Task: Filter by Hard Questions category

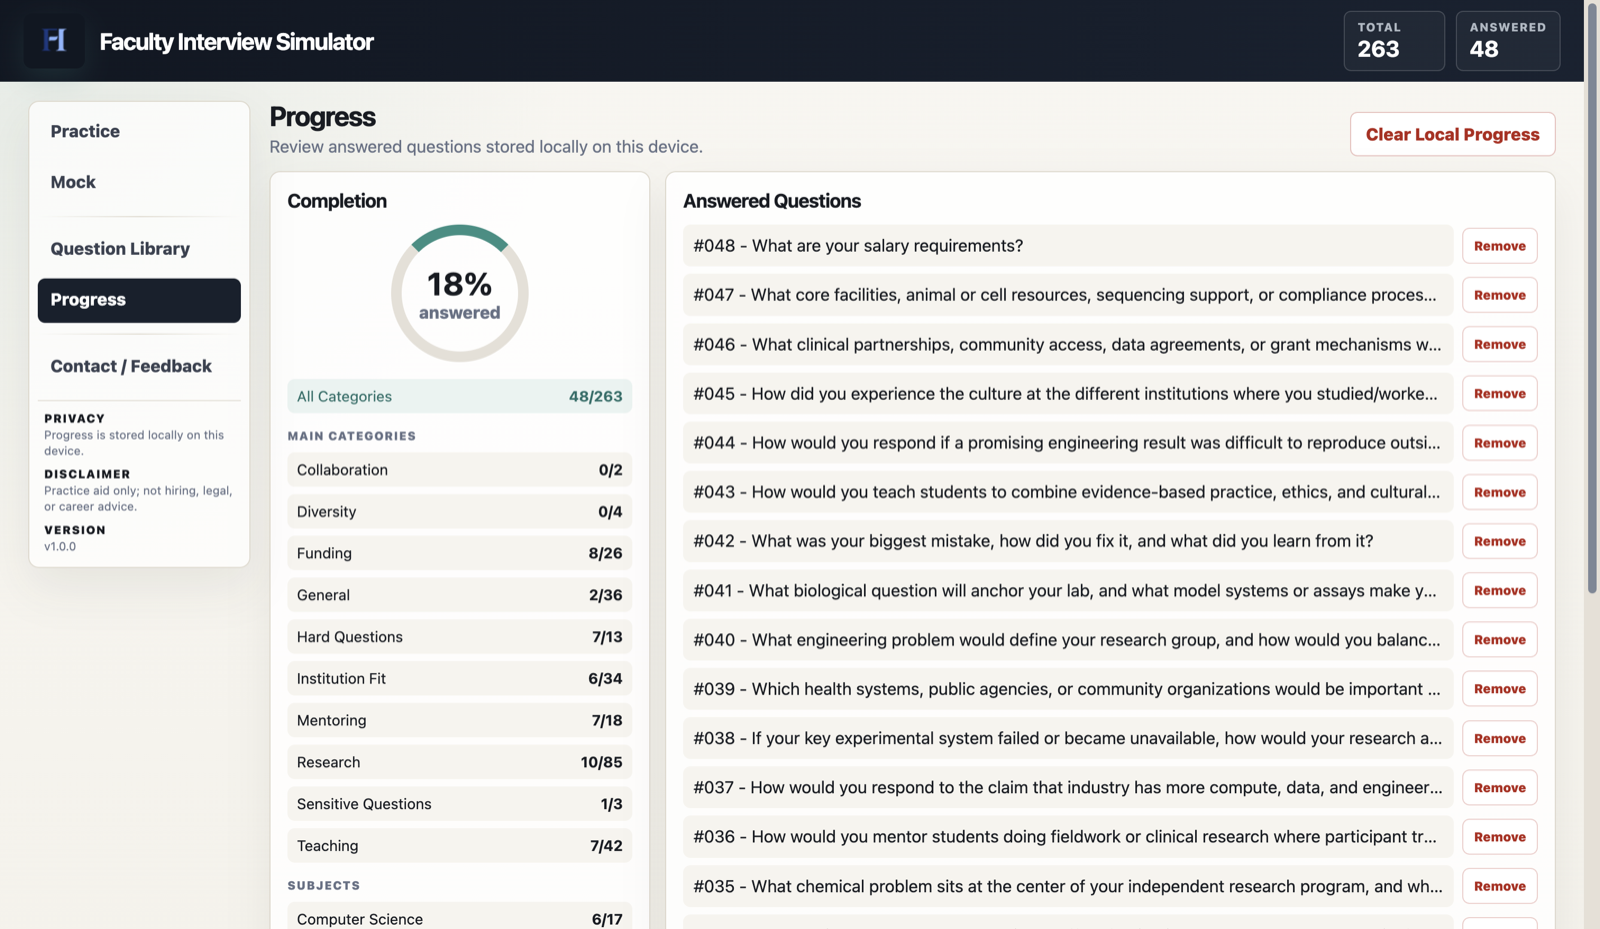Action: point(459,637)
